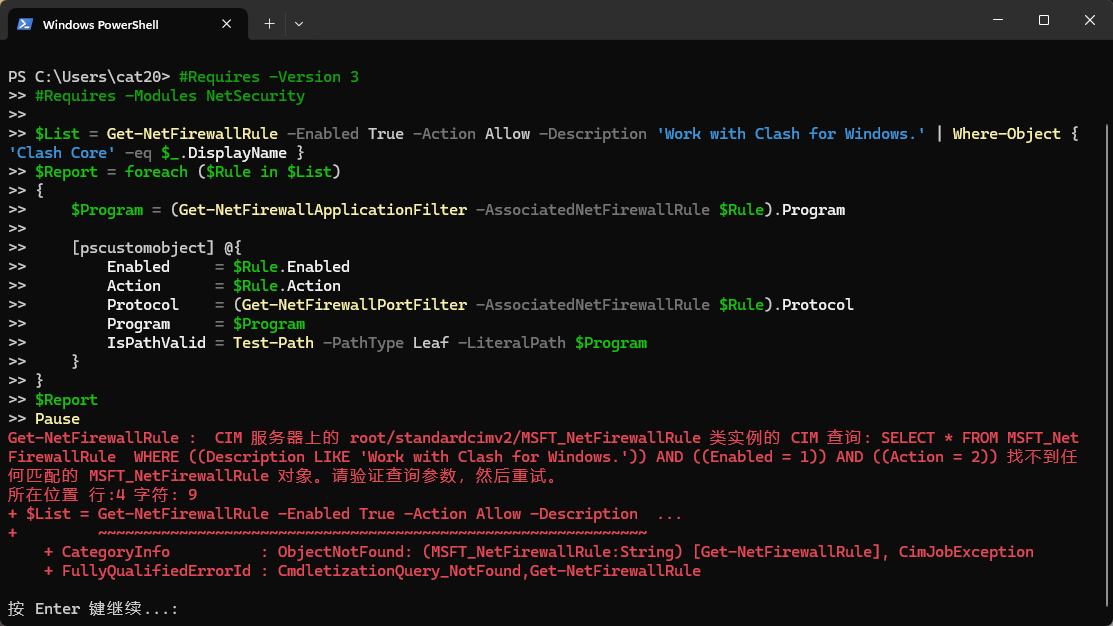Click the '按 Enter 键继续' prompt line

(x=92, y=609)
